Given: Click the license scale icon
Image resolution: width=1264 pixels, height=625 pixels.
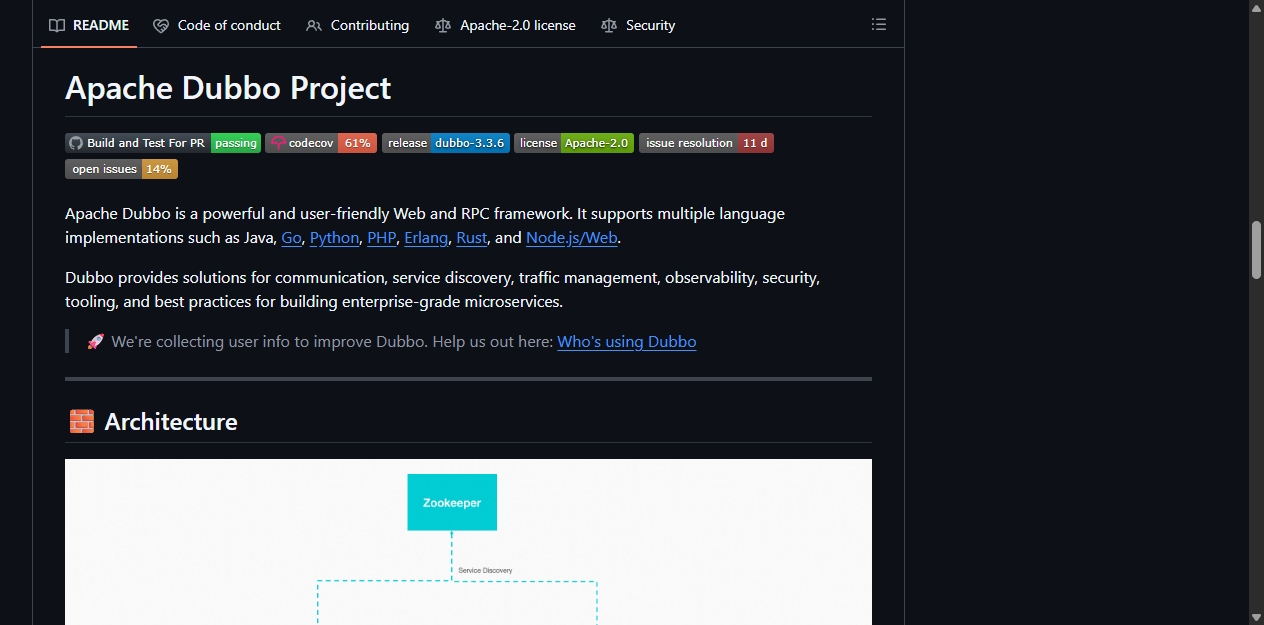Looking at the screenshot, I should pyautogui.click(x=443, y=25).
